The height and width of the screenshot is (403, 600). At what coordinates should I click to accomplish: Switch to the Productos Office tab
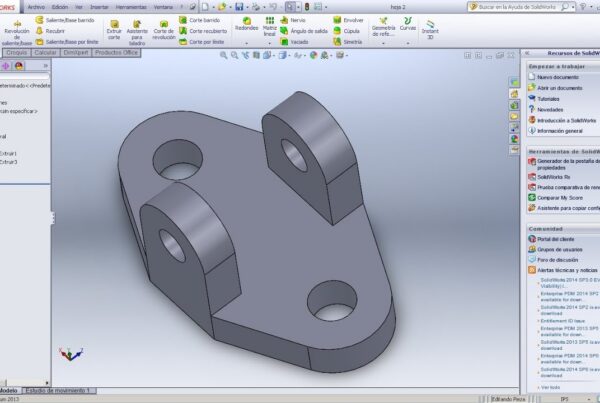115,52
